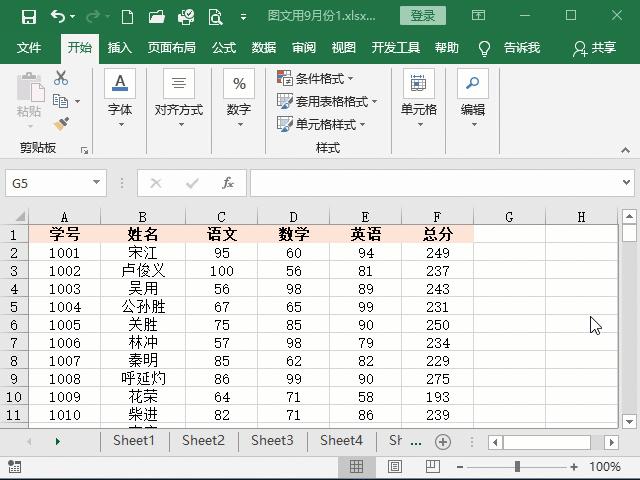Click the New blank document icon
The image size is (640, 480).
(127, 16)
